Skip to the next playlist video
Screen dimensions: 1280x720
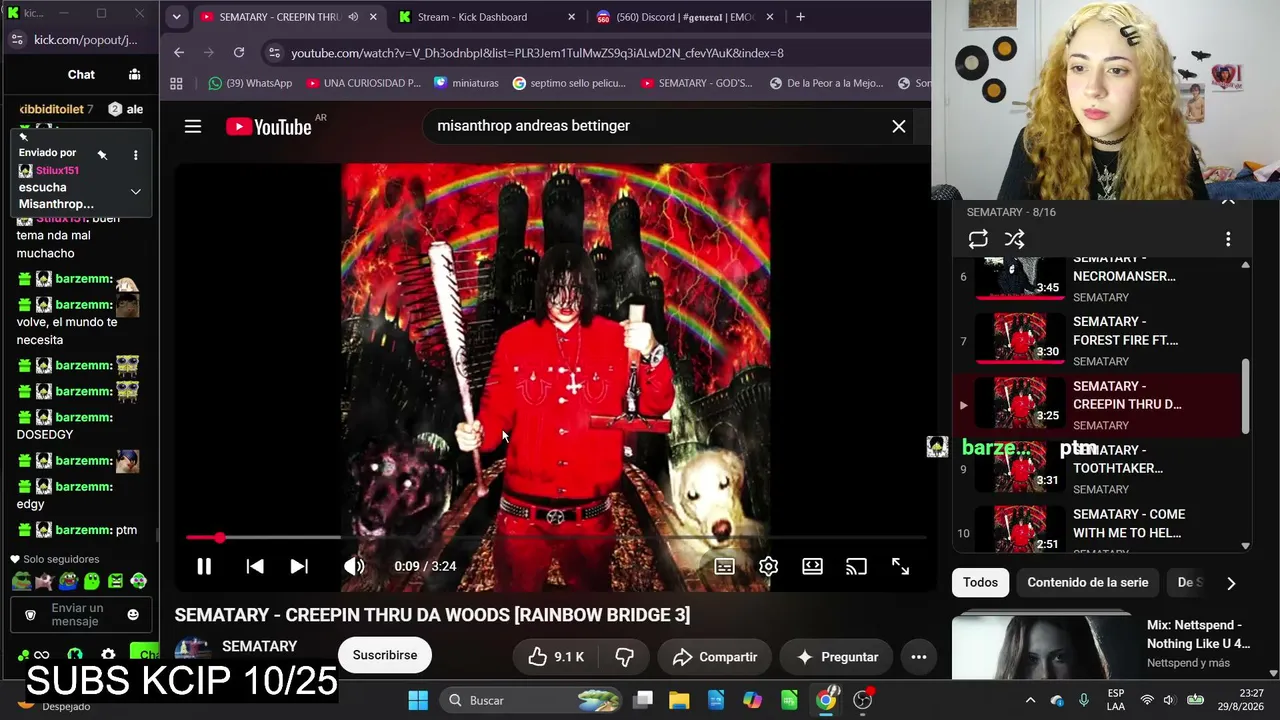299,566
